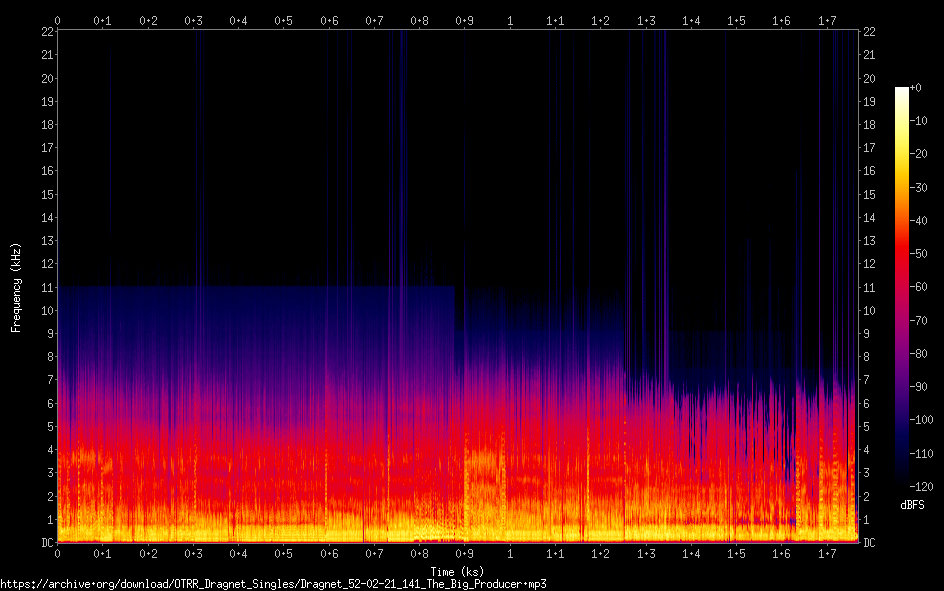Select the +0 white top of color bar
This screenshot has width=944, height=591.
pyautogui.click(x=902, y=89)
